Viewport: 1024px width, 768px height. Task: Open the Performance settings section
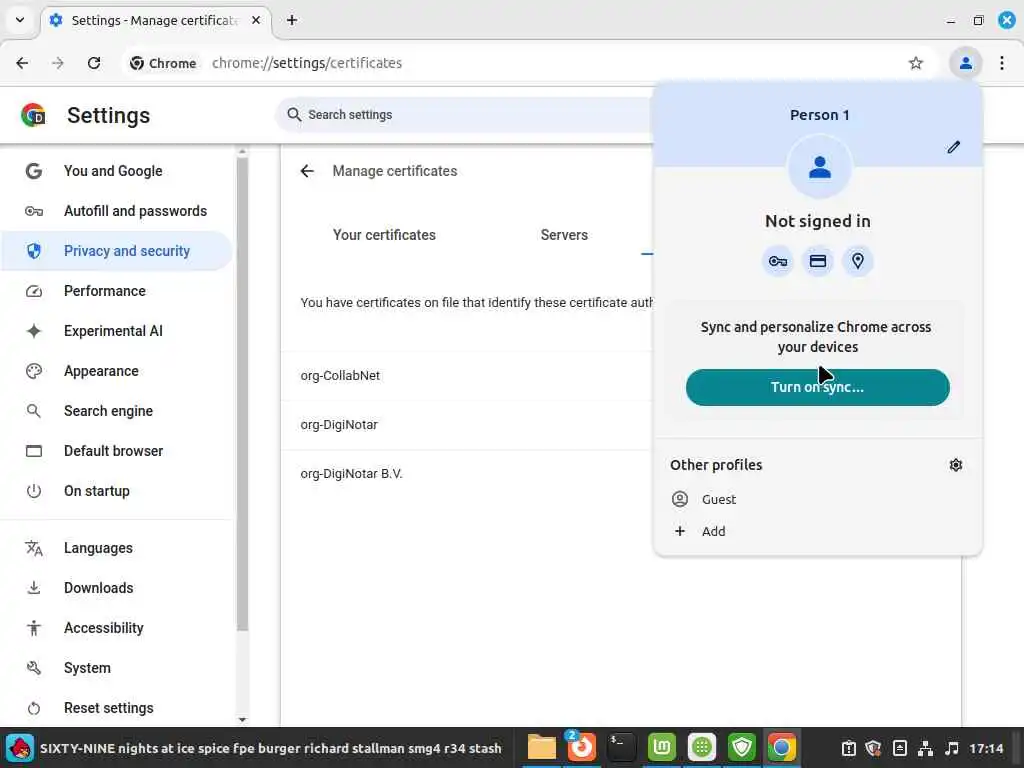(116, 291)
